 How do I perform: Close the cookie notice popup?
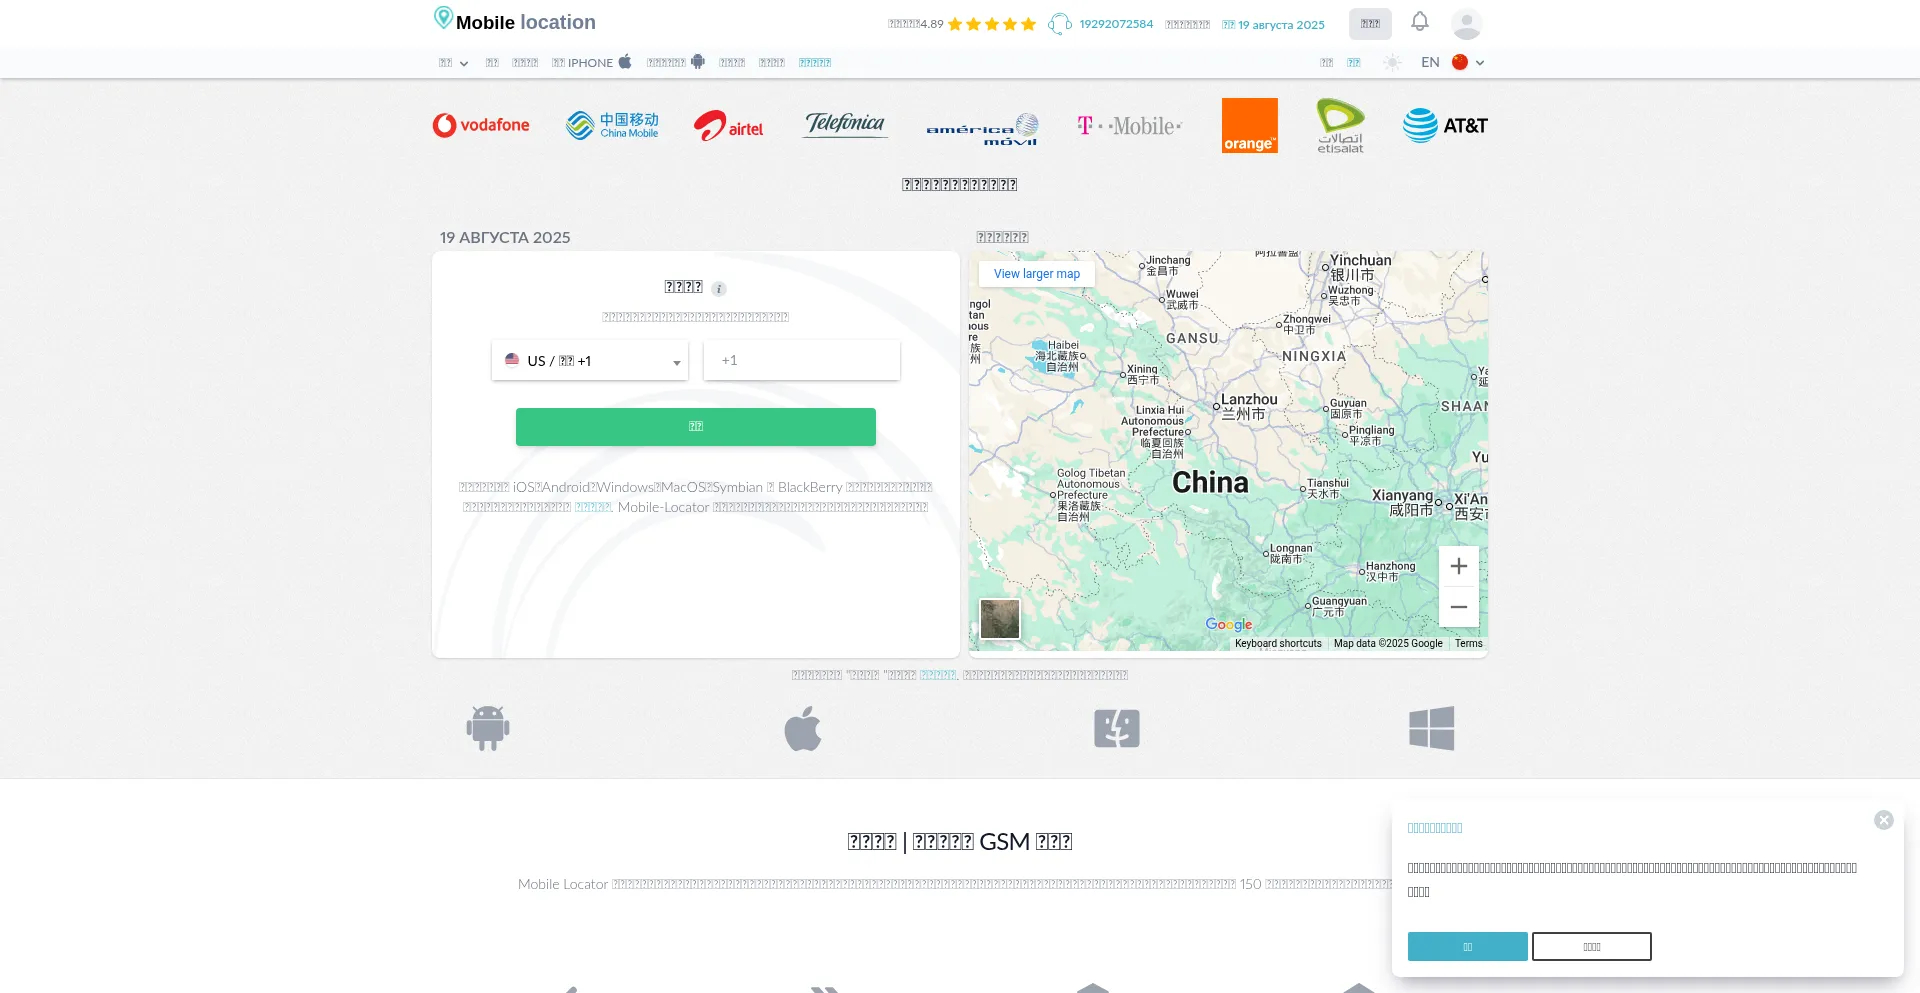click(x=1884, y=820)
